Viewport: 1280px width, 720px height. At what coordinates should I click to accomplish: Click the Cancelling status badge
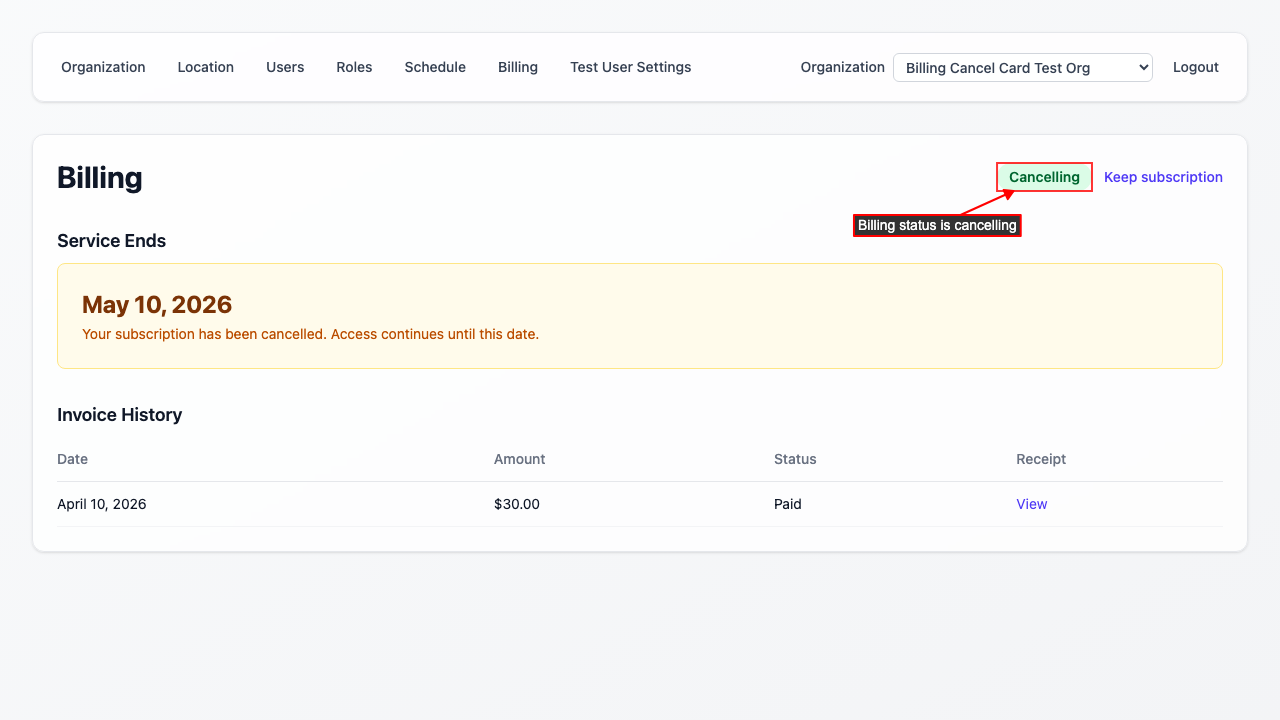point(1044,177)
